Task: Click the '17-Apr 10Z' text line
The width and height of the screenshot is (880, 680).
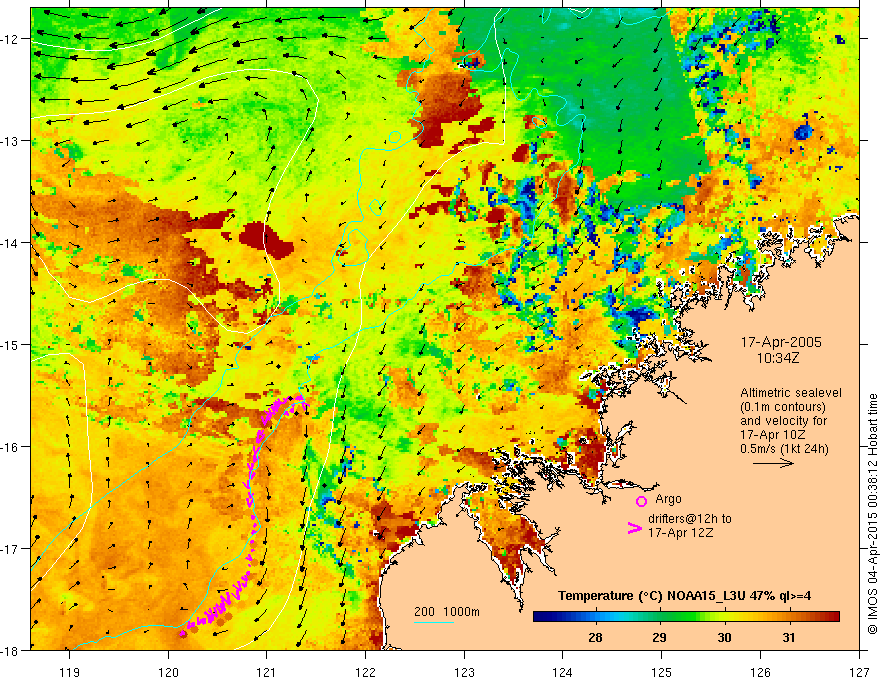Action: 773,435
